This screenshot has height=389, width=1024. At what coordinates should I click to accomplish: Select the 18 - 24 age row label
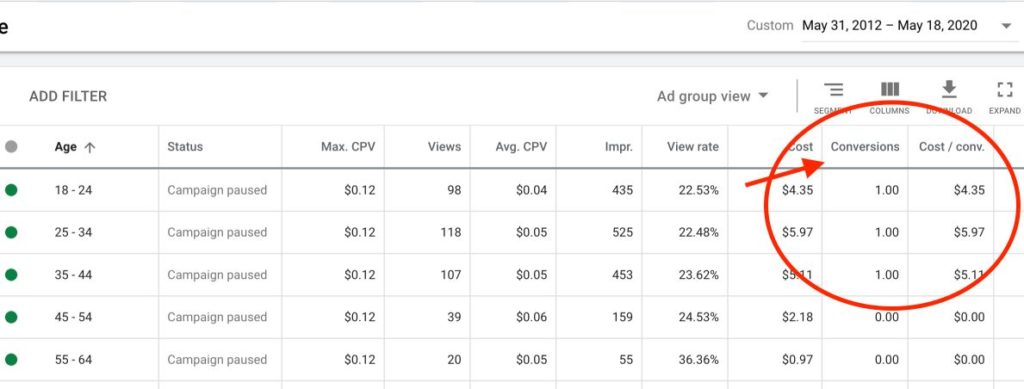pos(73,190)
